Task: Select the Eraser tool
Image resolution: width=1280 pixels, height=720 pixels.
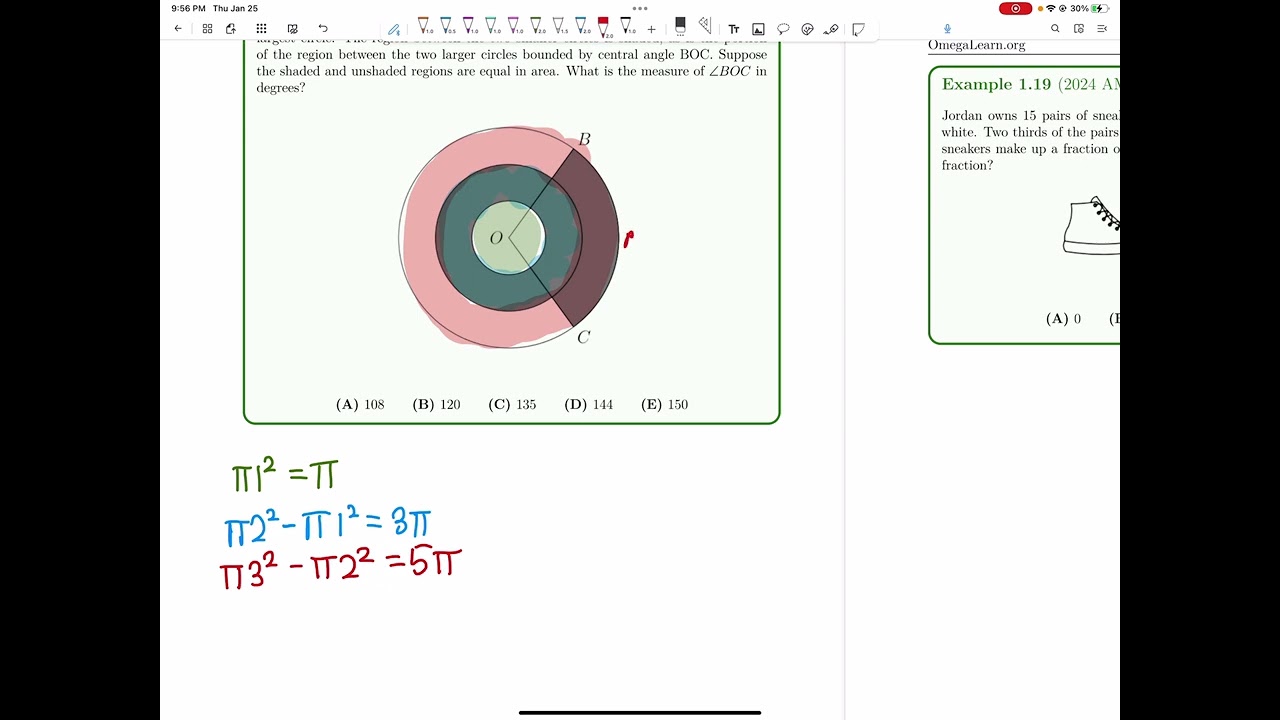Action: (x=680, y=27)
